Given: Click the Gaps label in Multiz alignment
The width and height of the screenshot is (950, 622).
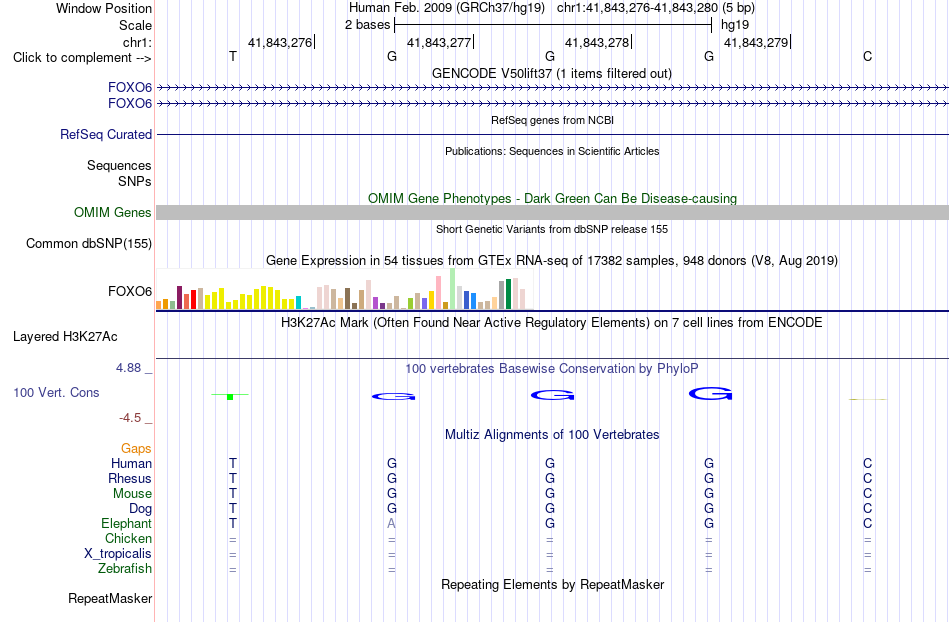Looking at the screenshot, I should [136, 448].
